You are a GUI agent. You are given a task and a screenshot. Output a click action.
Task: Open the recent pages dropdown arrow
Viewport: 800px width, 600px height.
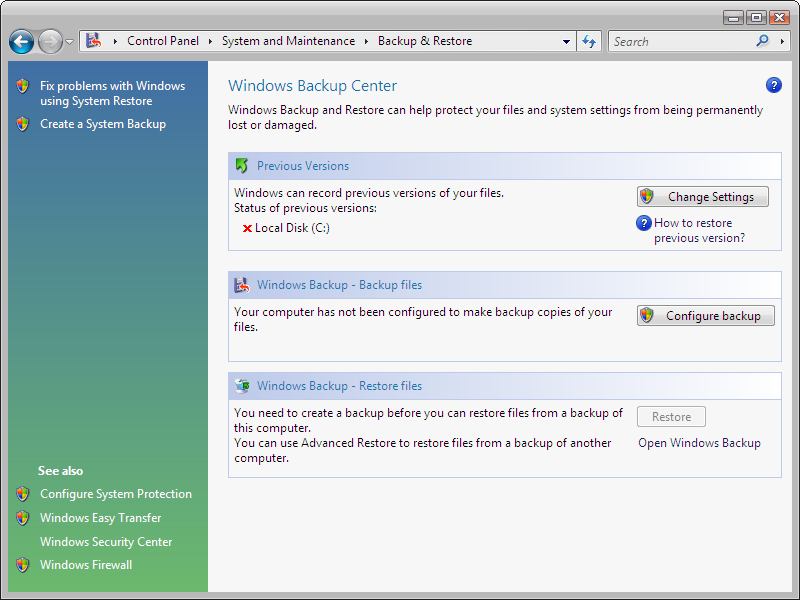click(69, 42)
